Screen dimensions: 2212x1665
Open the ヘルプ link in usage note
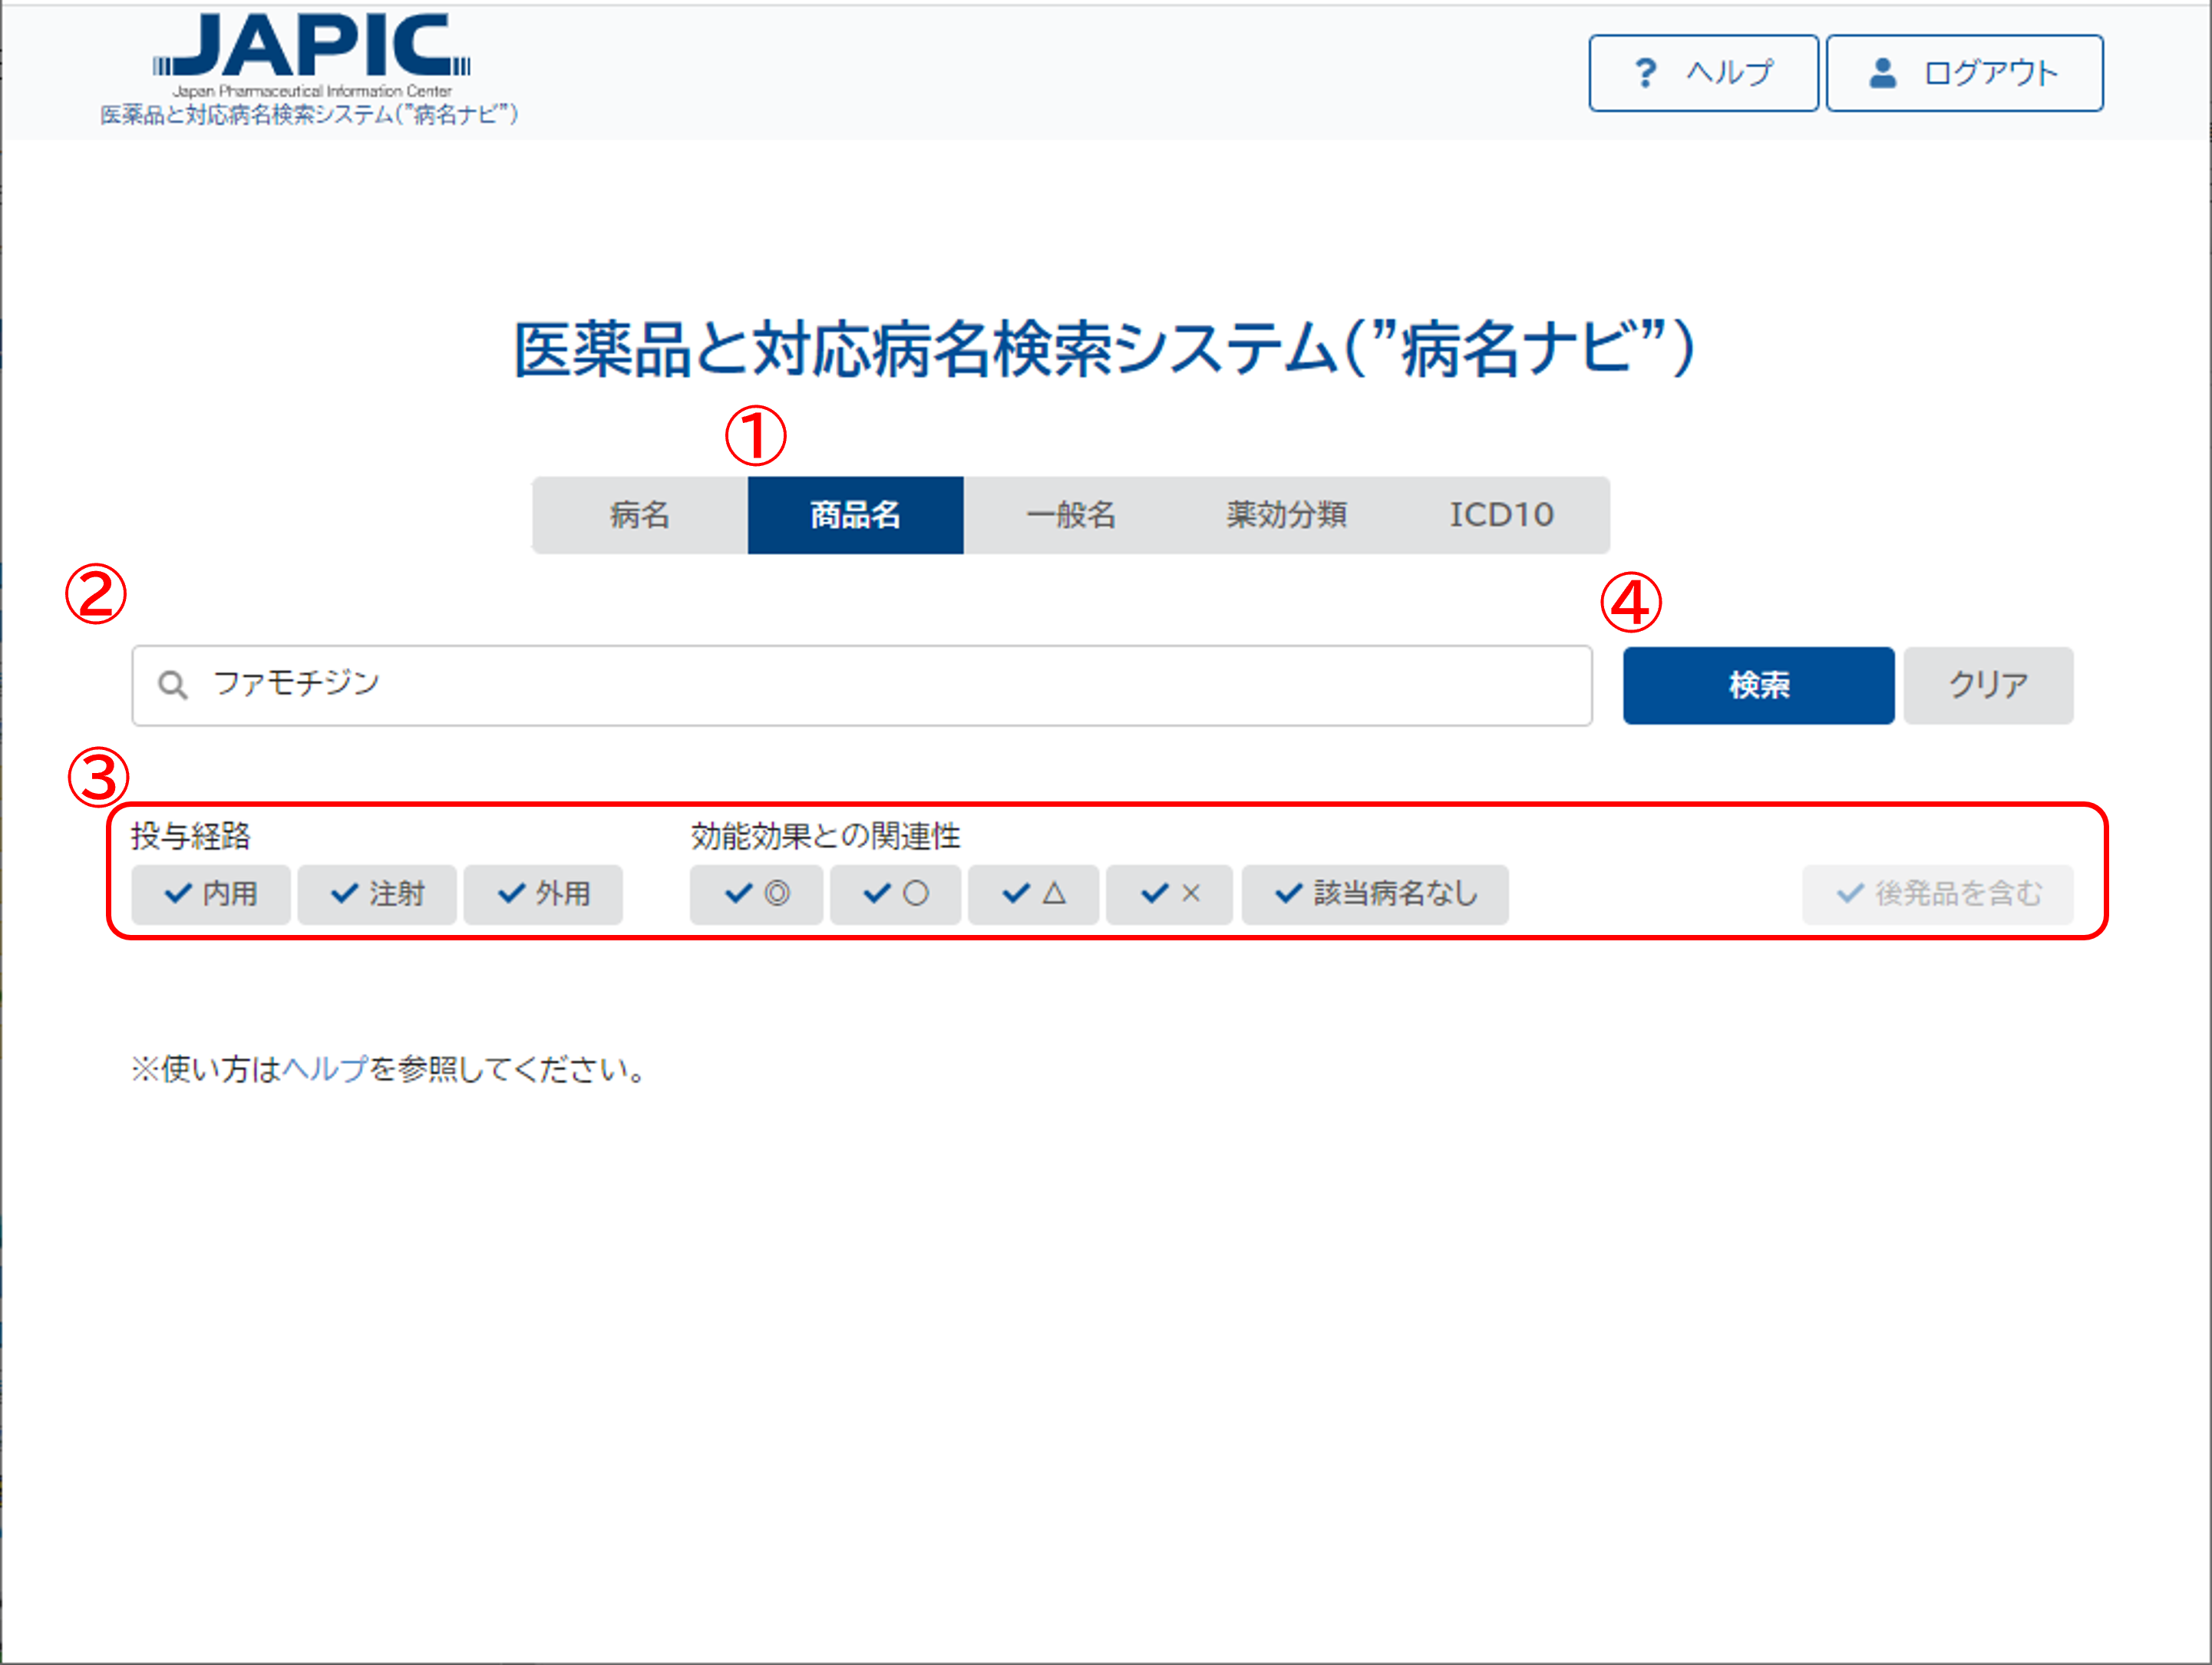325,1069
